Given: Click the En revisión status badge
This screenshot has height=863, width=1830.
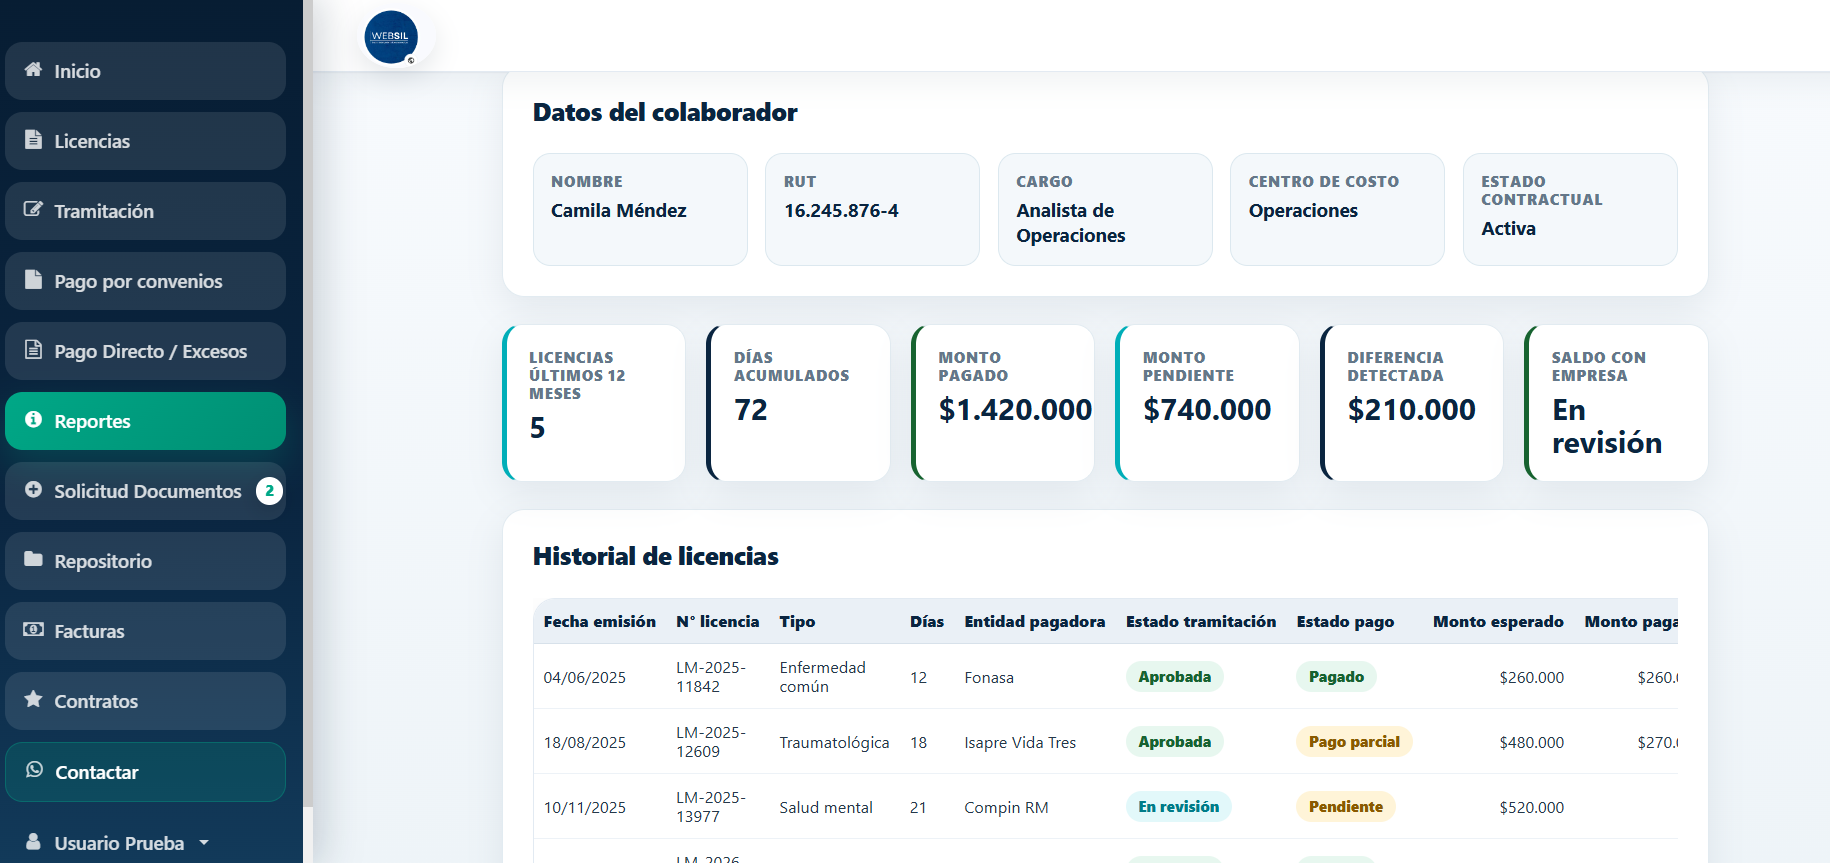Looking at the screenshot, I should (1178, 807).
